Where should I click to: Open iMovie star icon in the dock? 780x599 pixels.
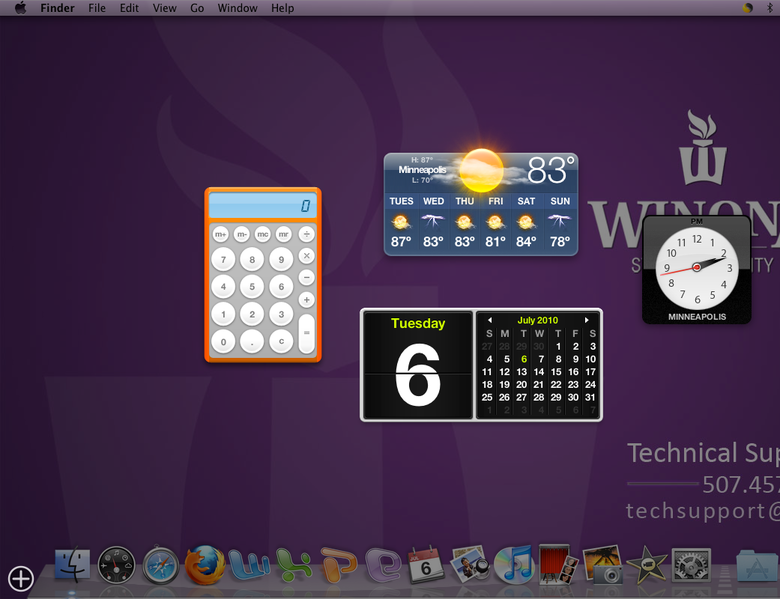pos(646,566)
